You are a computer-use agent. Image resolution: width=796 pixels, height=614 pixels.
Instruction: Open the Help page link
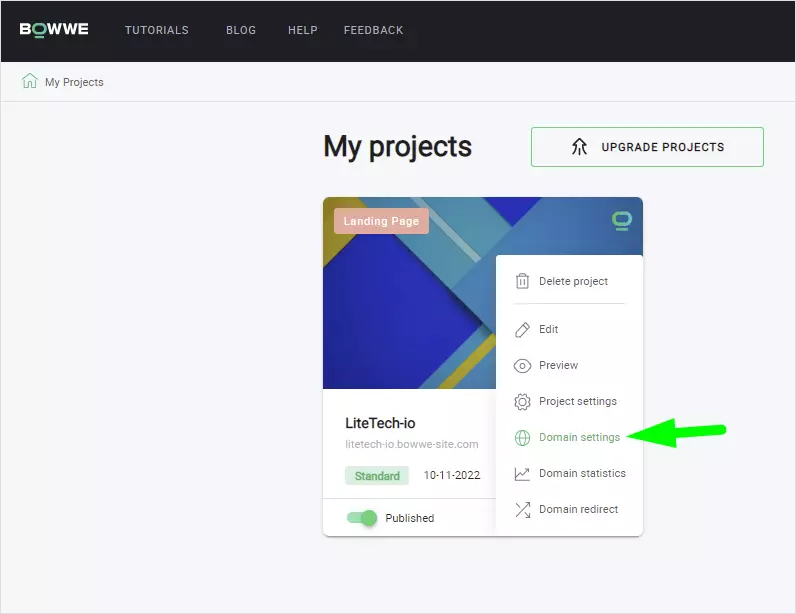point(302,30)
